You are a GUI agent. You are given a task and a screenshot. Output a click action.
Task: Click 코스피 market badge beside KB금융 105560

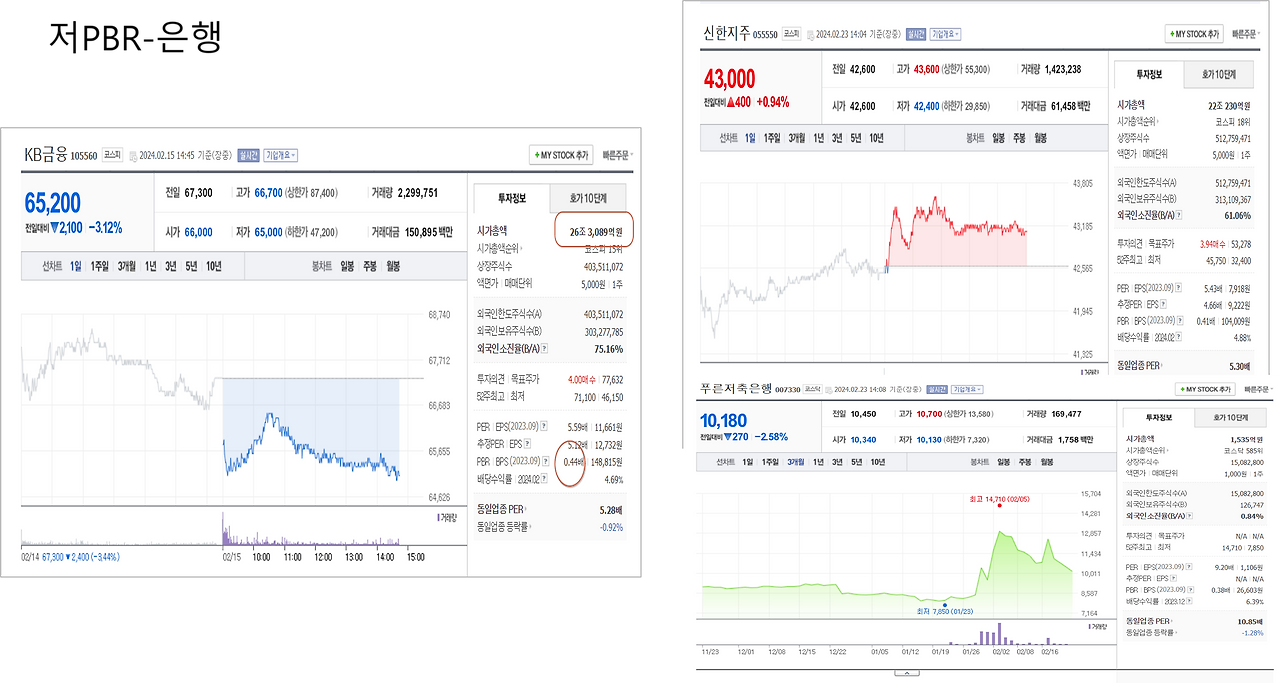coord(112,154)
